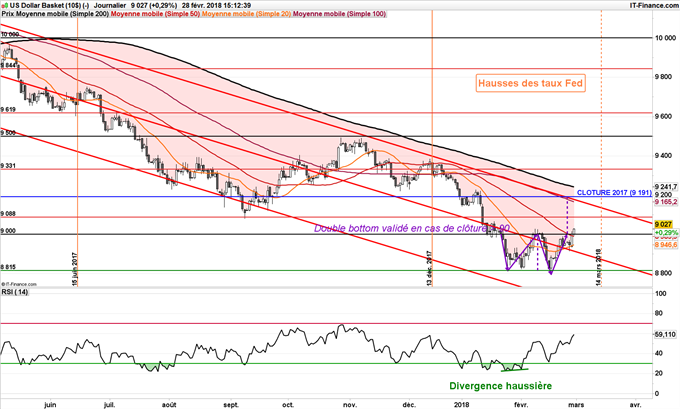The width and height of the screenshot is (680, 409).
Task: Select the Moyenne mobile (Simple 20) legend
Action: coord(246,14)
